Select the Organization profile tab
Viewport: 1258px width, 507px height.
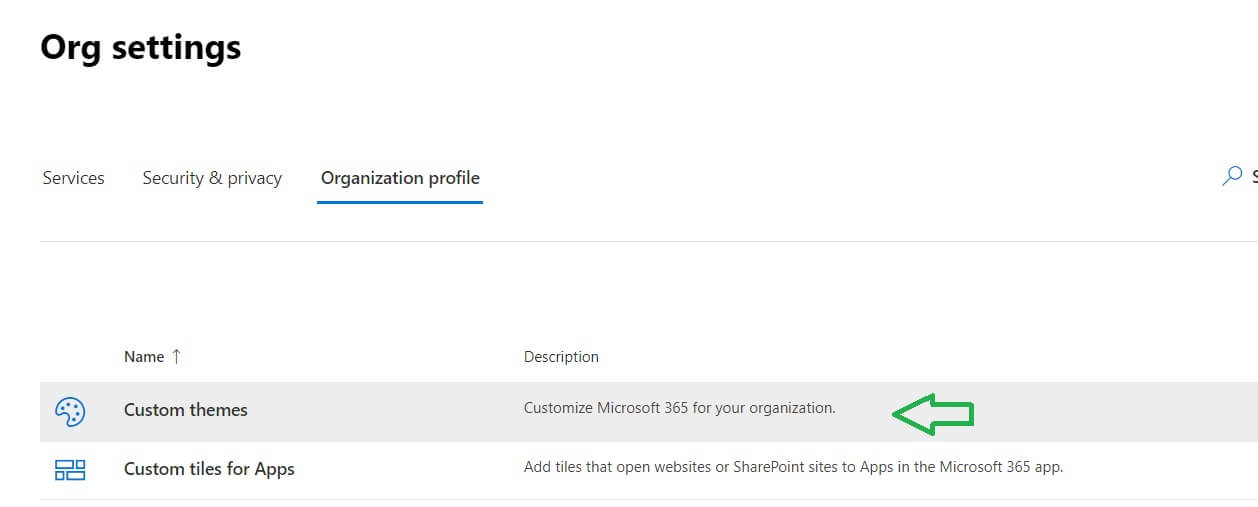coord(400,178)
